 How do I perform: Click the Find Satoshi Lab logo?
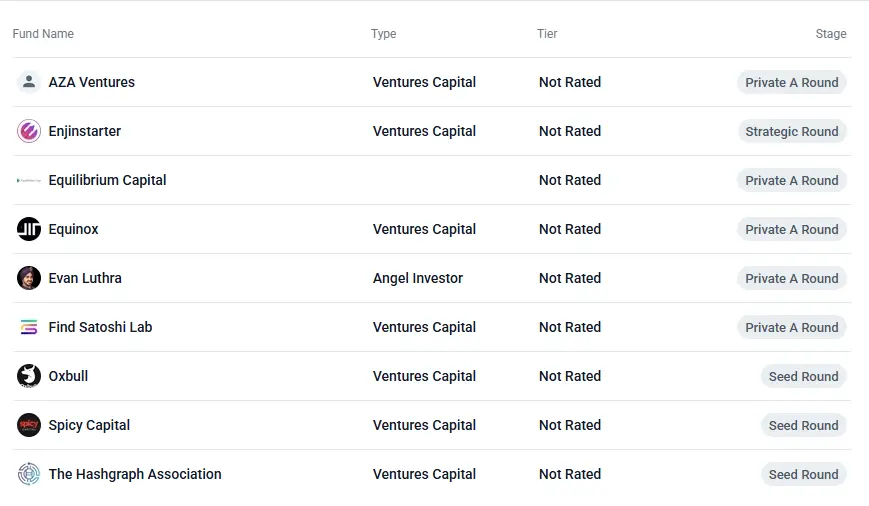(29, 327)
